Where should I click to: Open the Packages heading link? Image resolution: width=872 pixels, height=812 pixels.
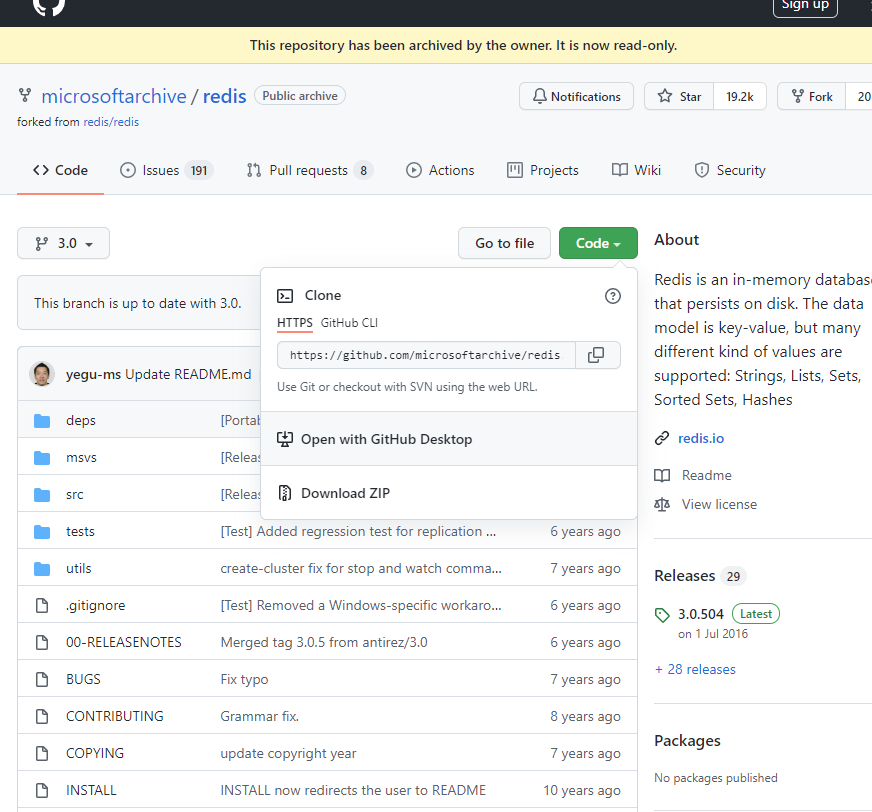coord(687,741)
